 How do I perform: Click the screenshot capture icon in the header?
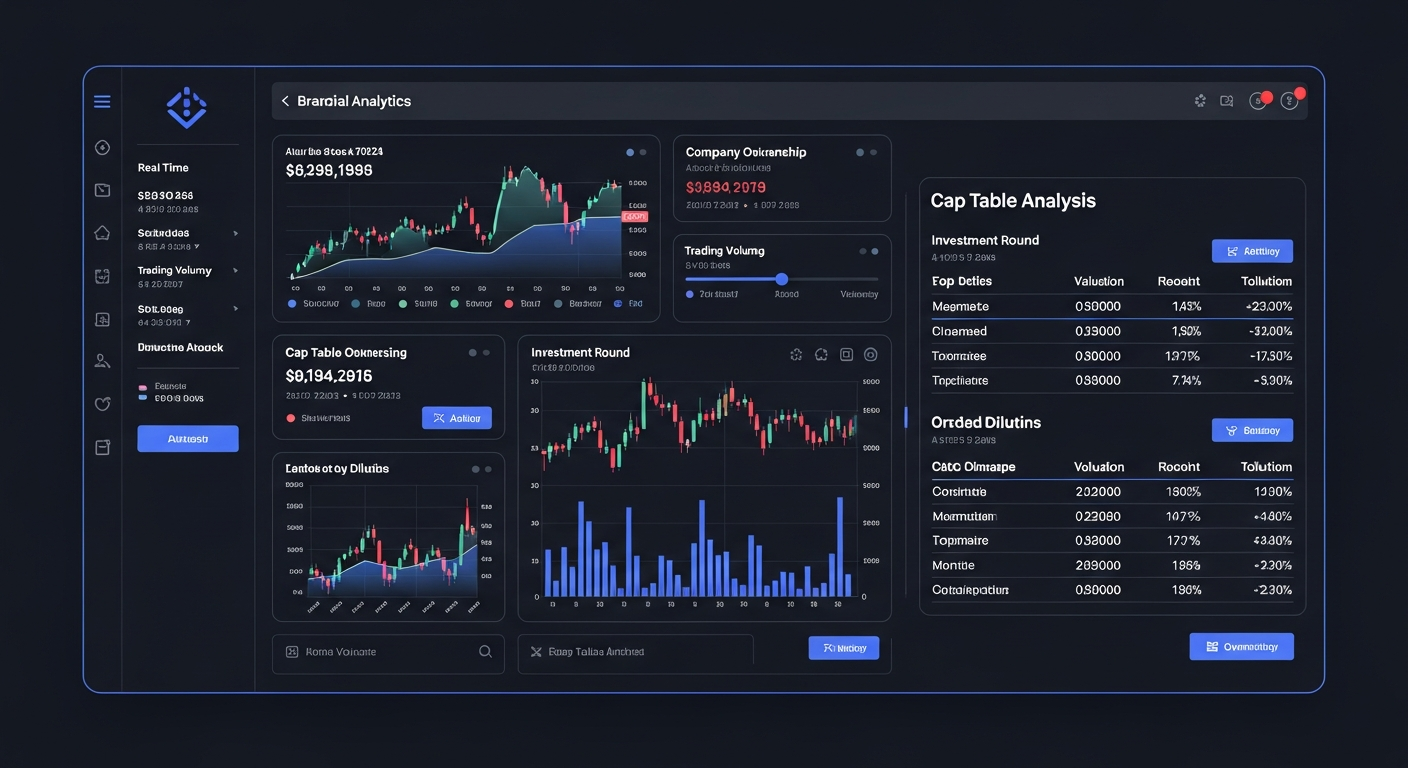click(x=1227, y=100)
